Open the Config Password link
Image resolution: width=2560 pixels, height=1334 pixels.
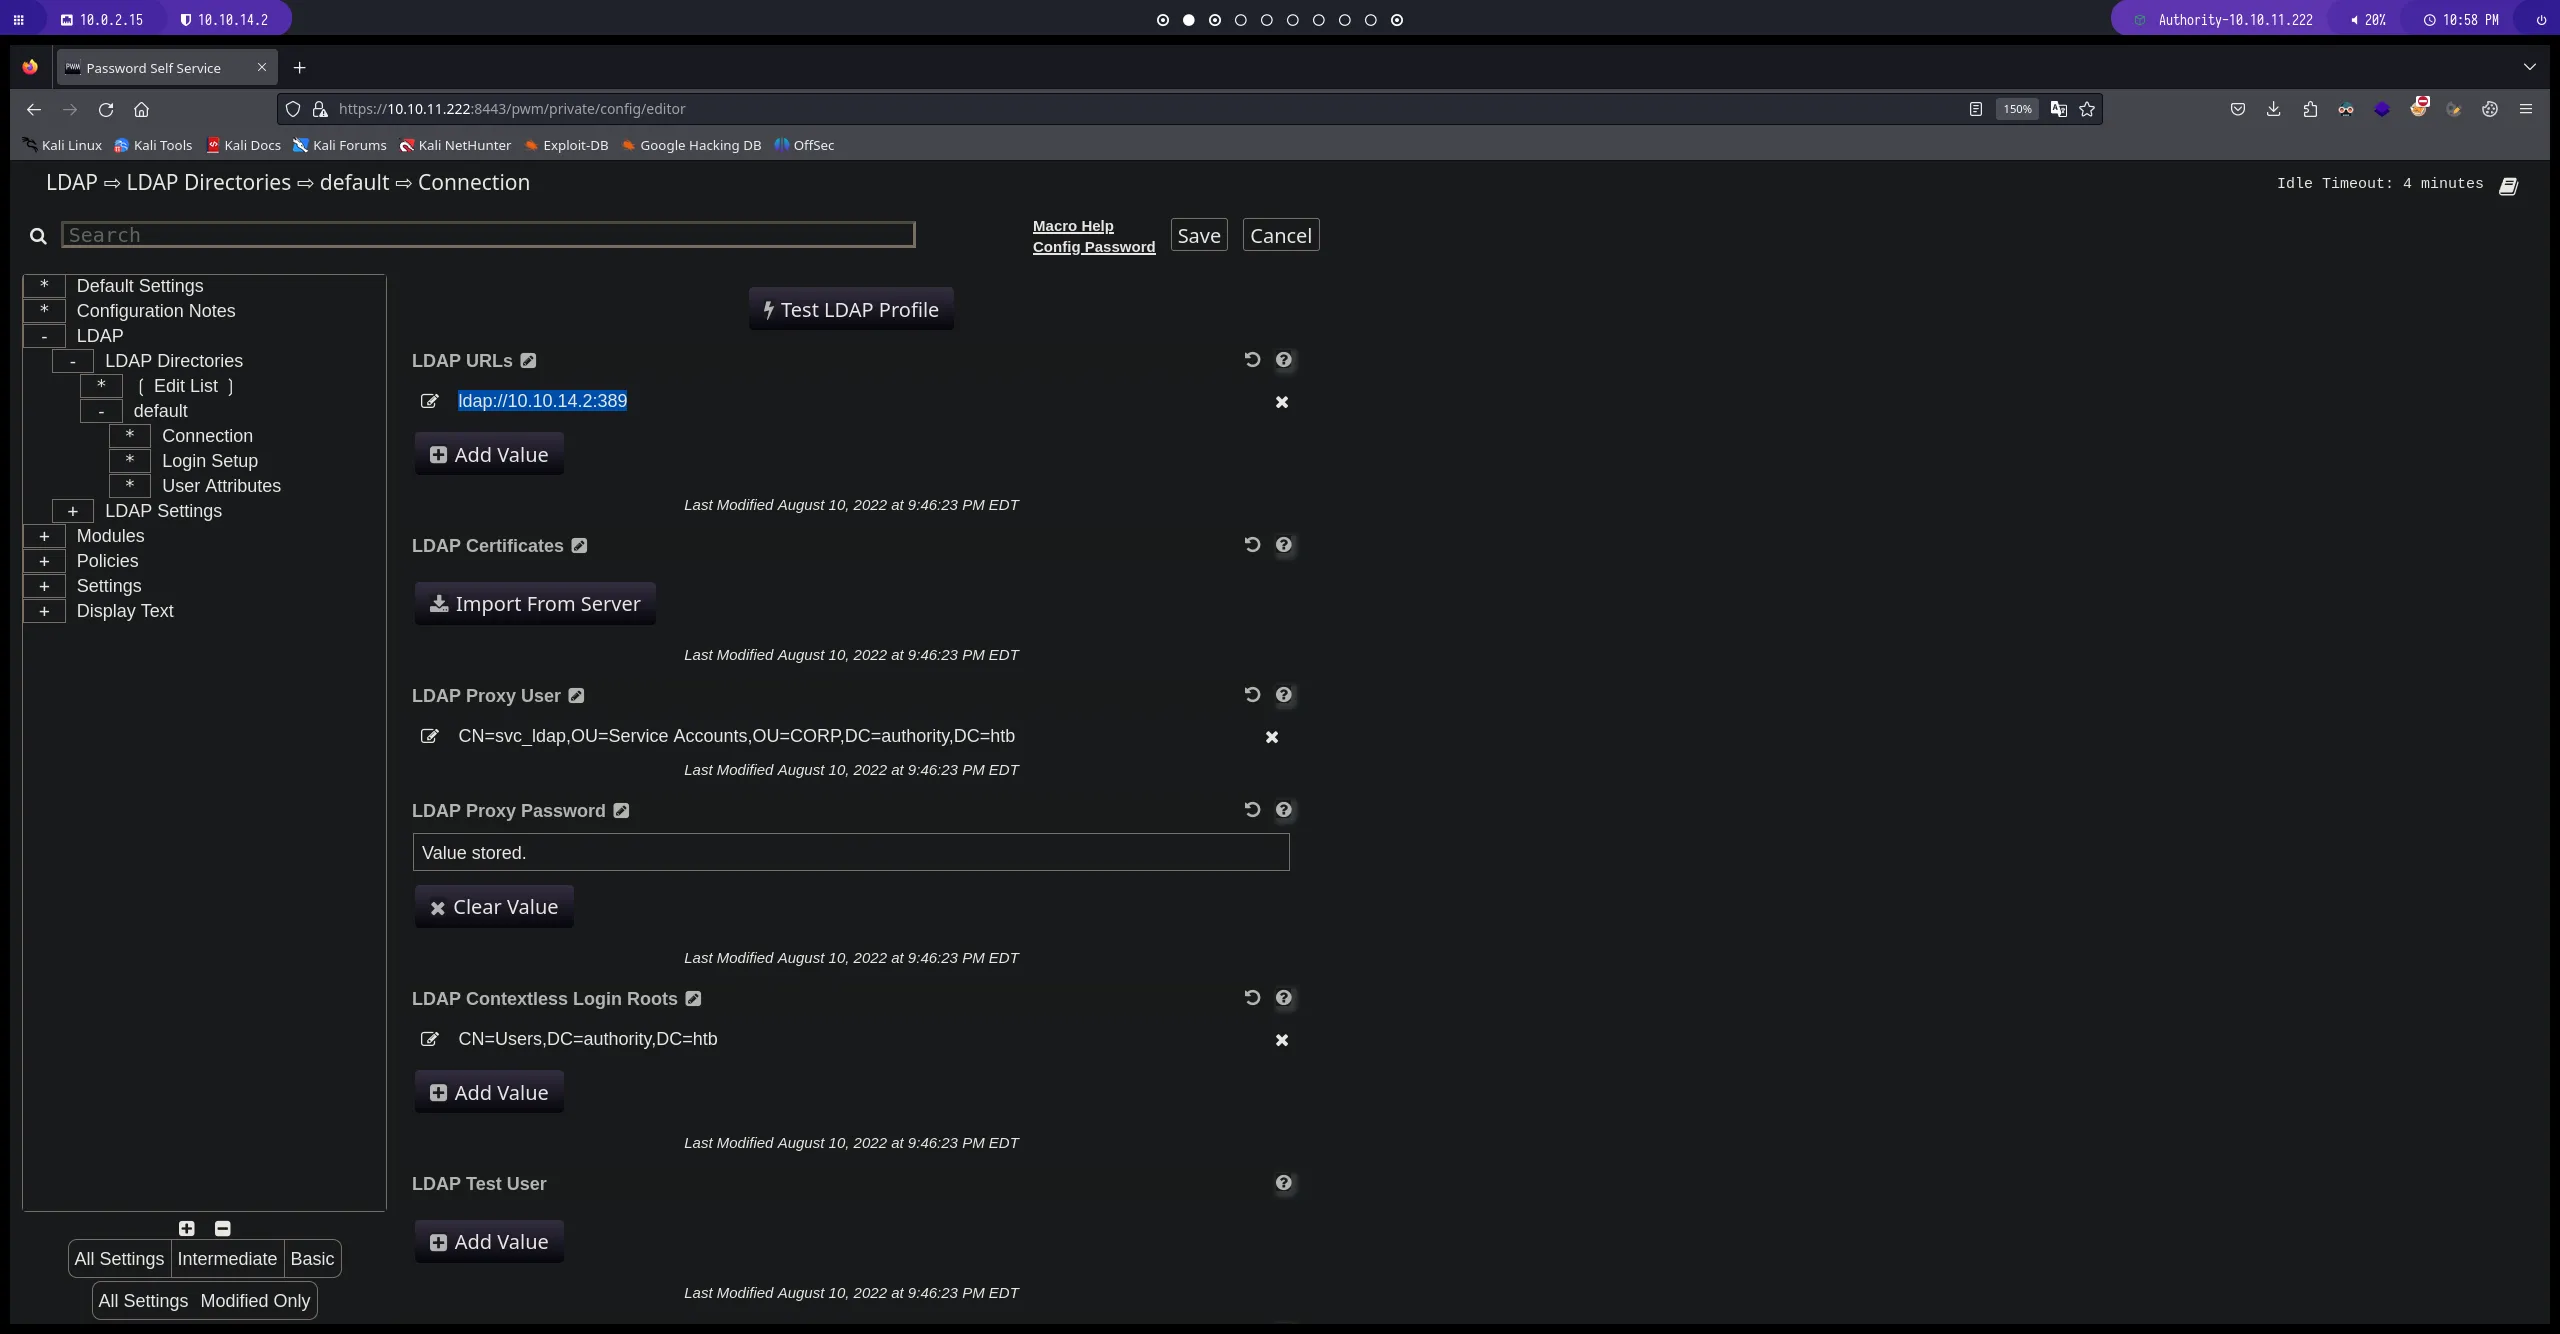pyautogui.click(x=1093, y=247)
